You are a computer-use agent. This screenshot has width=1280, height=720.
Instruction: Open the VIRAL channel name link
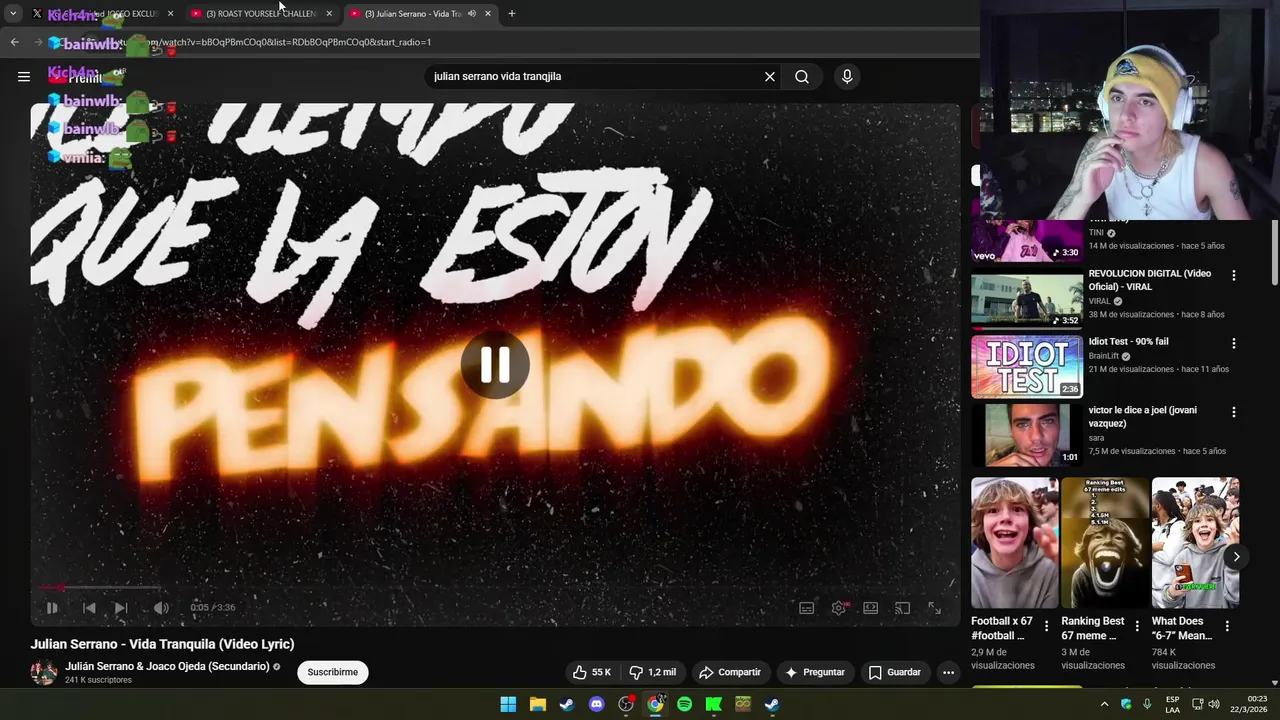1100,301
